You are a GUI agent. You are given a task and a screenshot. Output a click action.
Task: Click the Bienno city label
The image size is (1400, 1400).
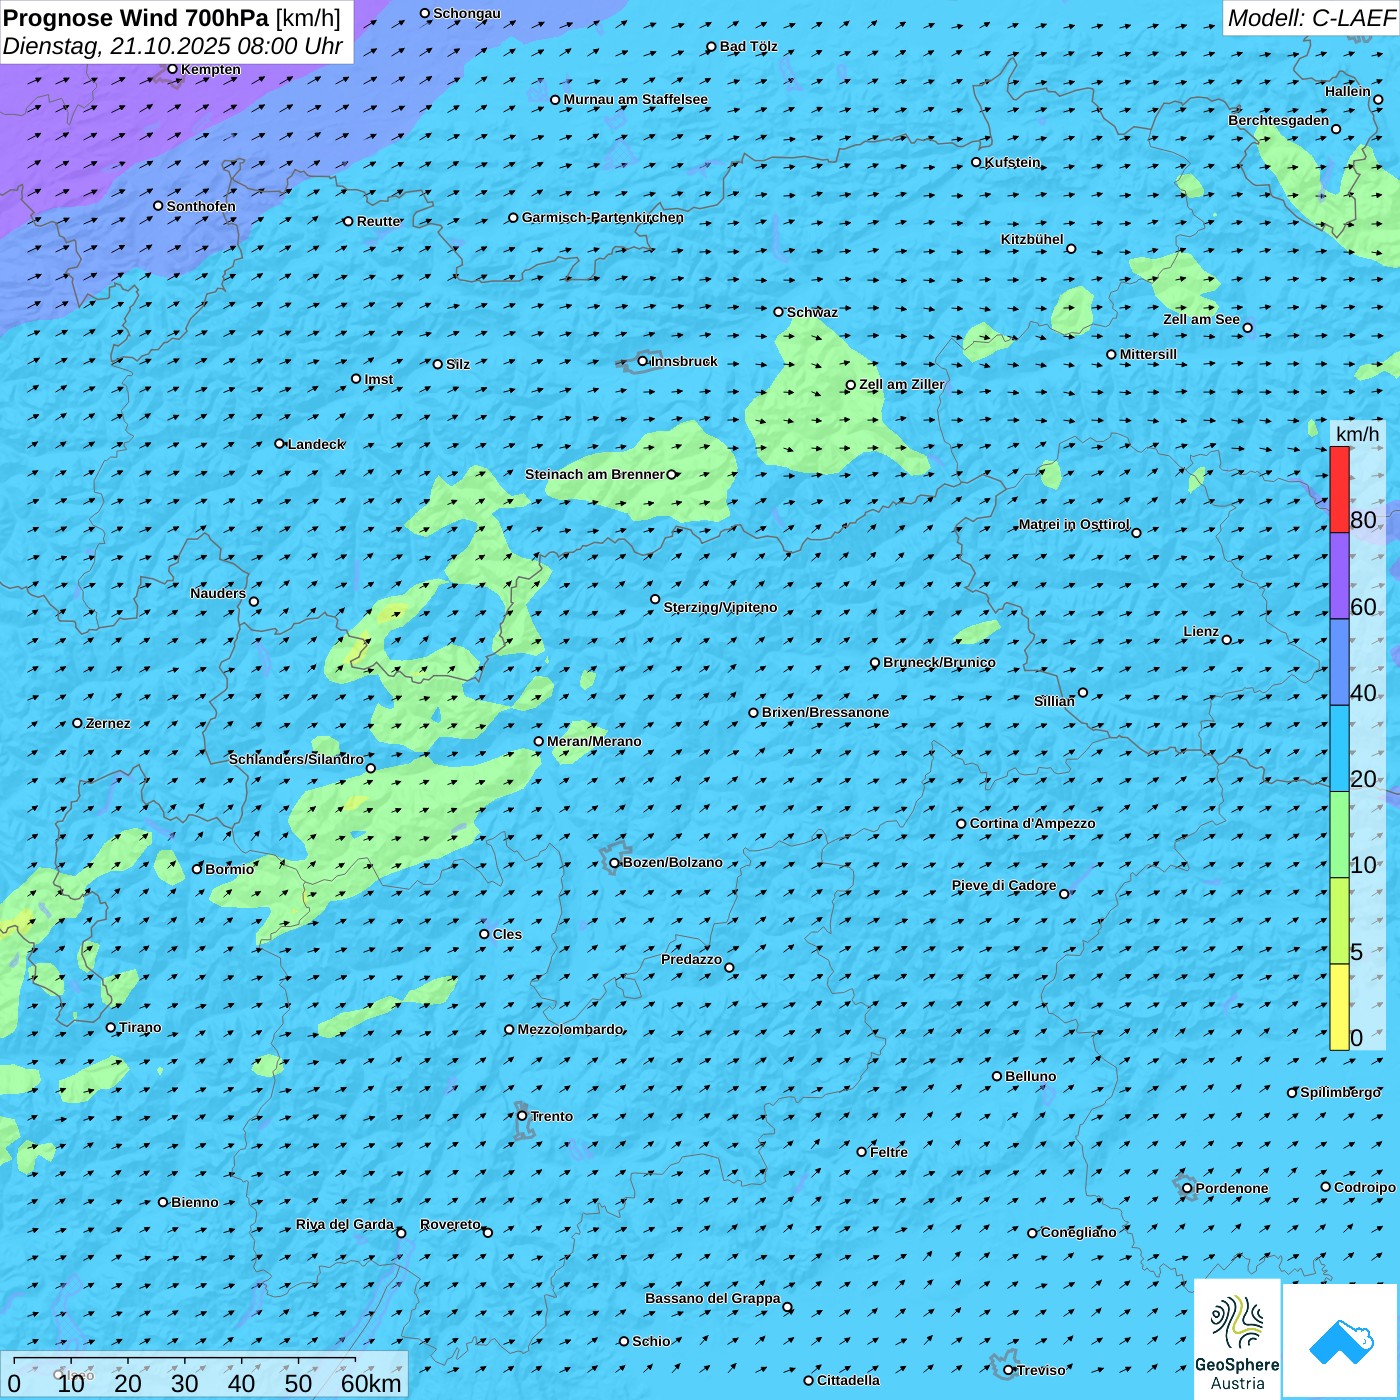[195, 1202]
